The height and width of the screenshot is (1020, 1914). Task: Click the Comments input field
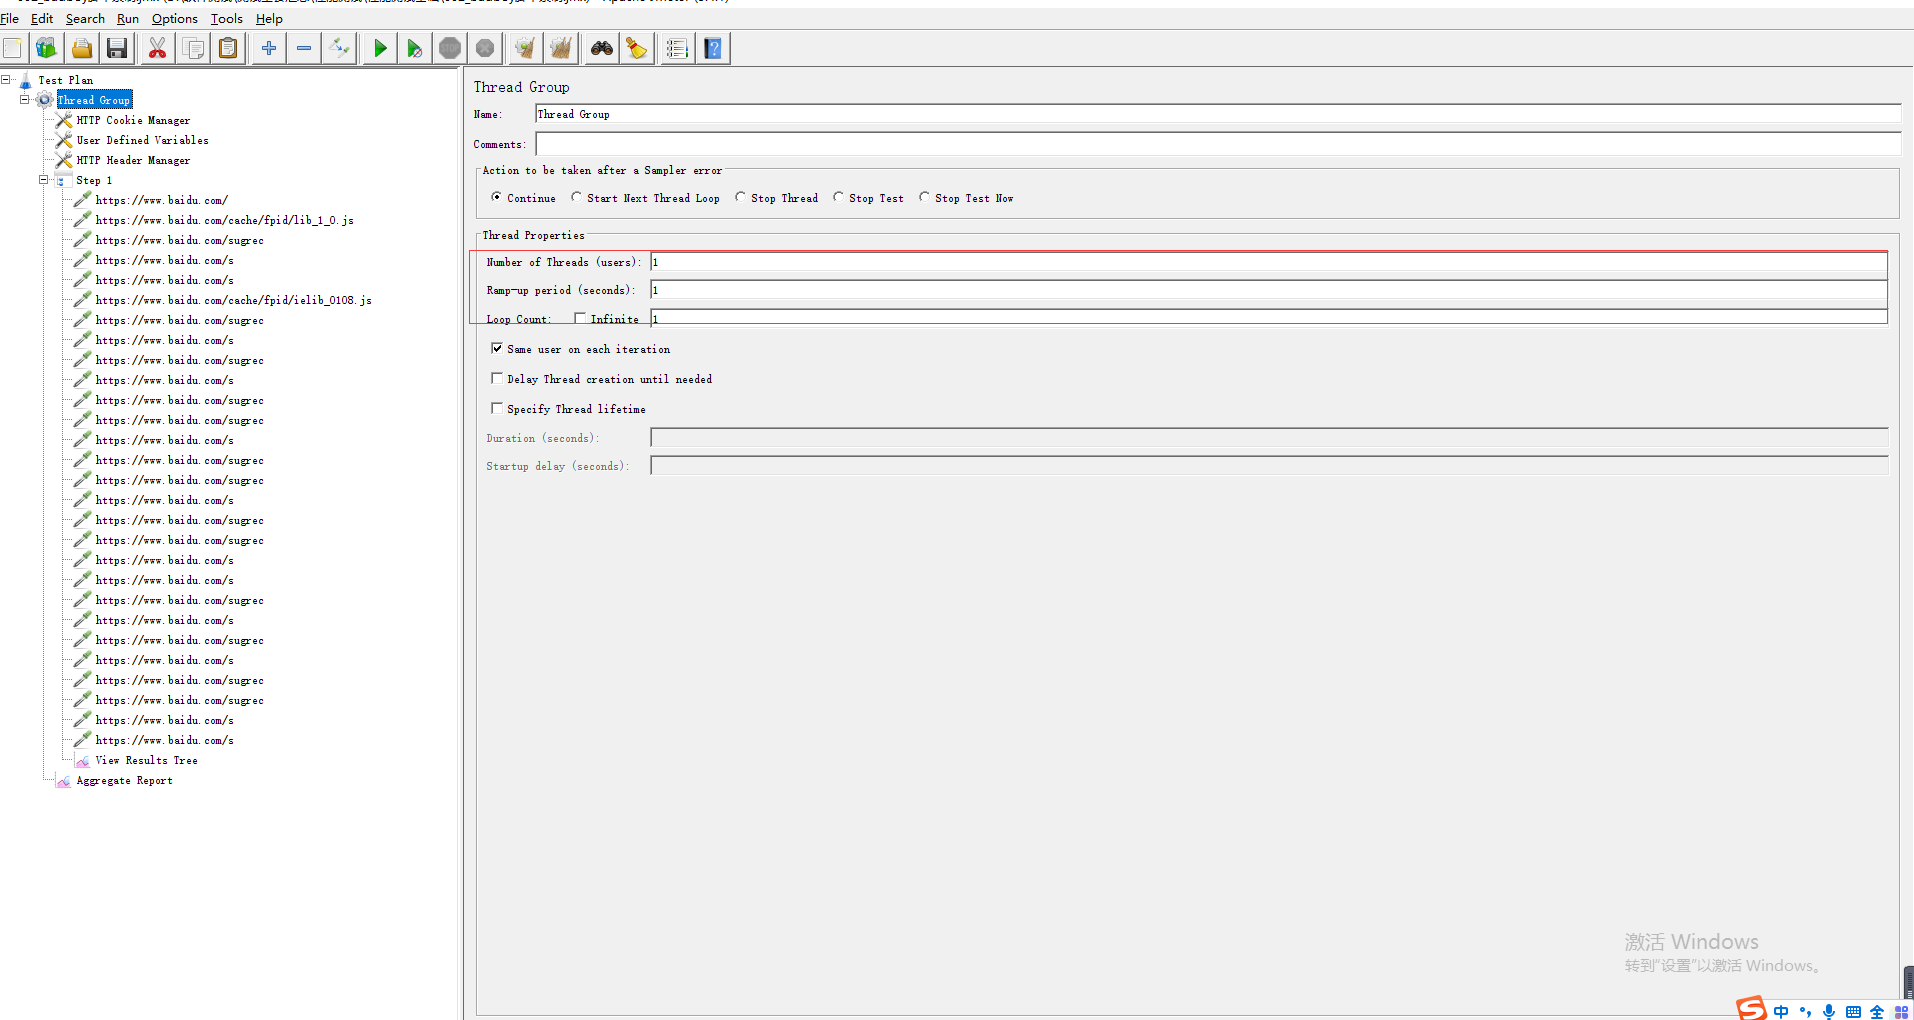(1217, 144)
